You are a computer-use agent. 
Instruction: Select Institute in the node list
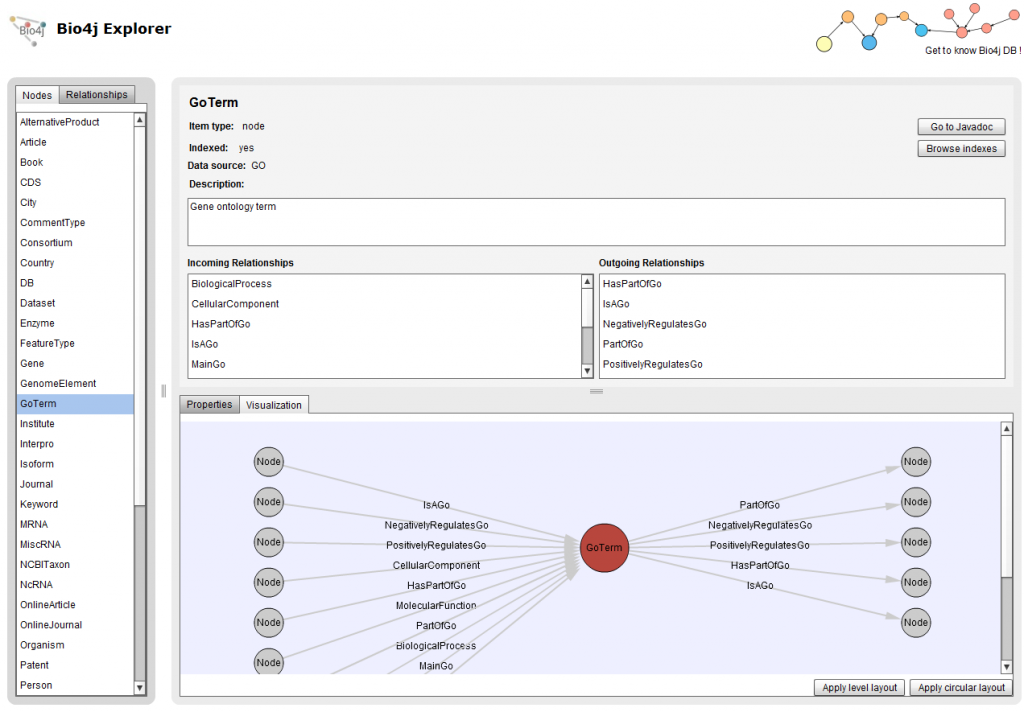click(x=75, y=424)
